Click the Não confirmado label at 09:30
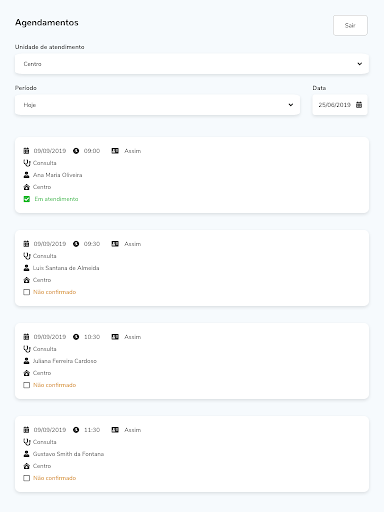 click(55, 292)
